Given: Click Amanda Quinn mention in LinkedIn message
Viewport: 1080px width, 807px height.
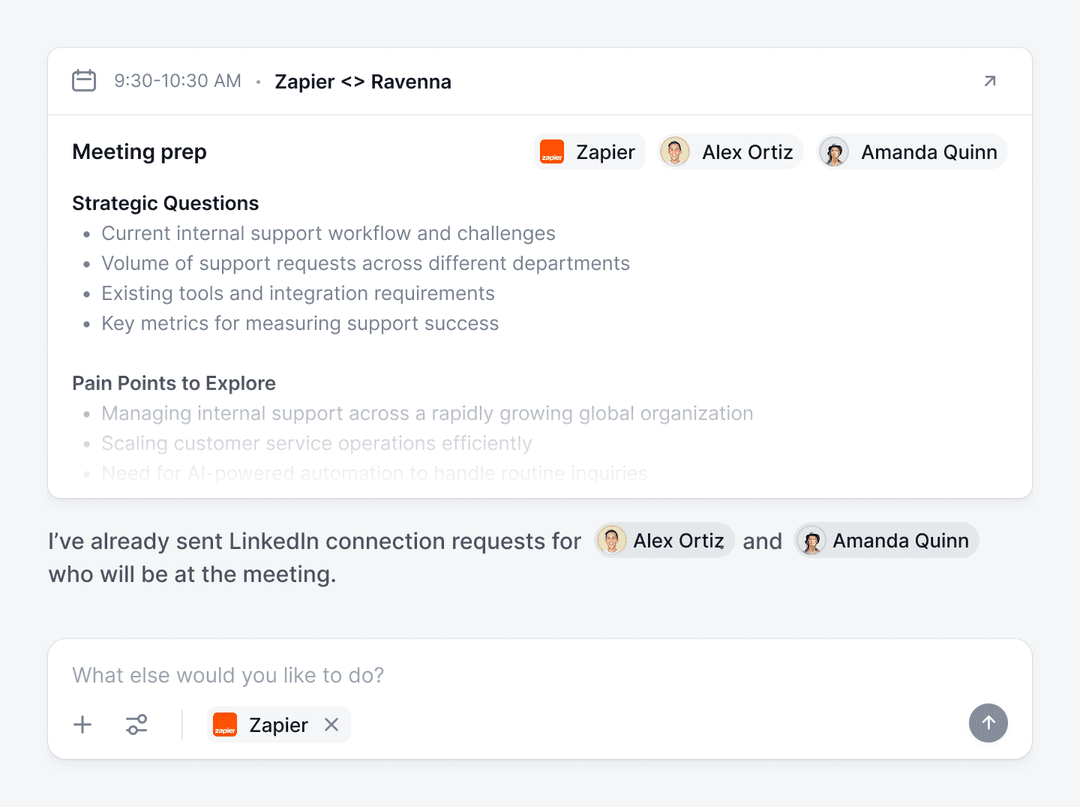Looking at the screenshot, I should tap(886, 541).
